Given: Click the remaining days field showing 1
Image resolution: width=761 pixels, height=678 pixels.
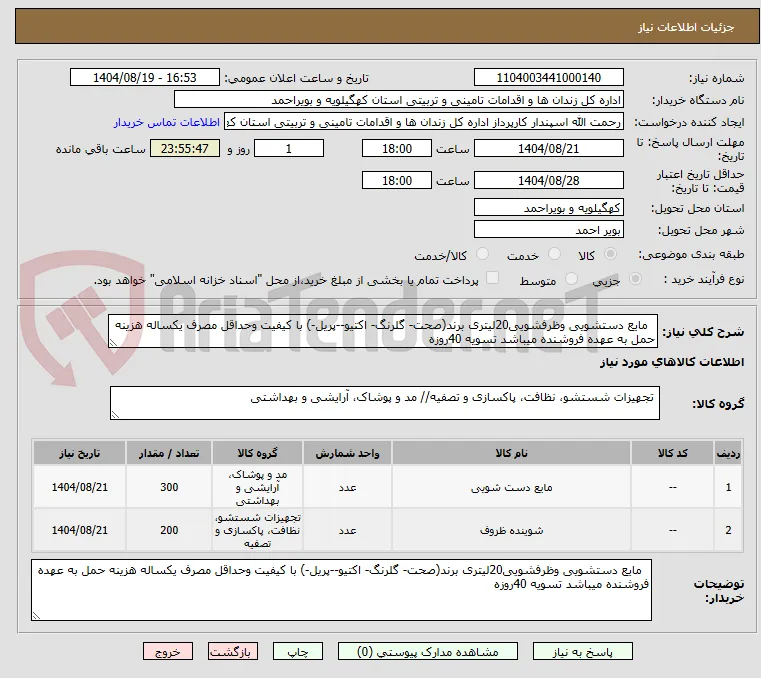Looking at the screenshot, I should [289, 149].
